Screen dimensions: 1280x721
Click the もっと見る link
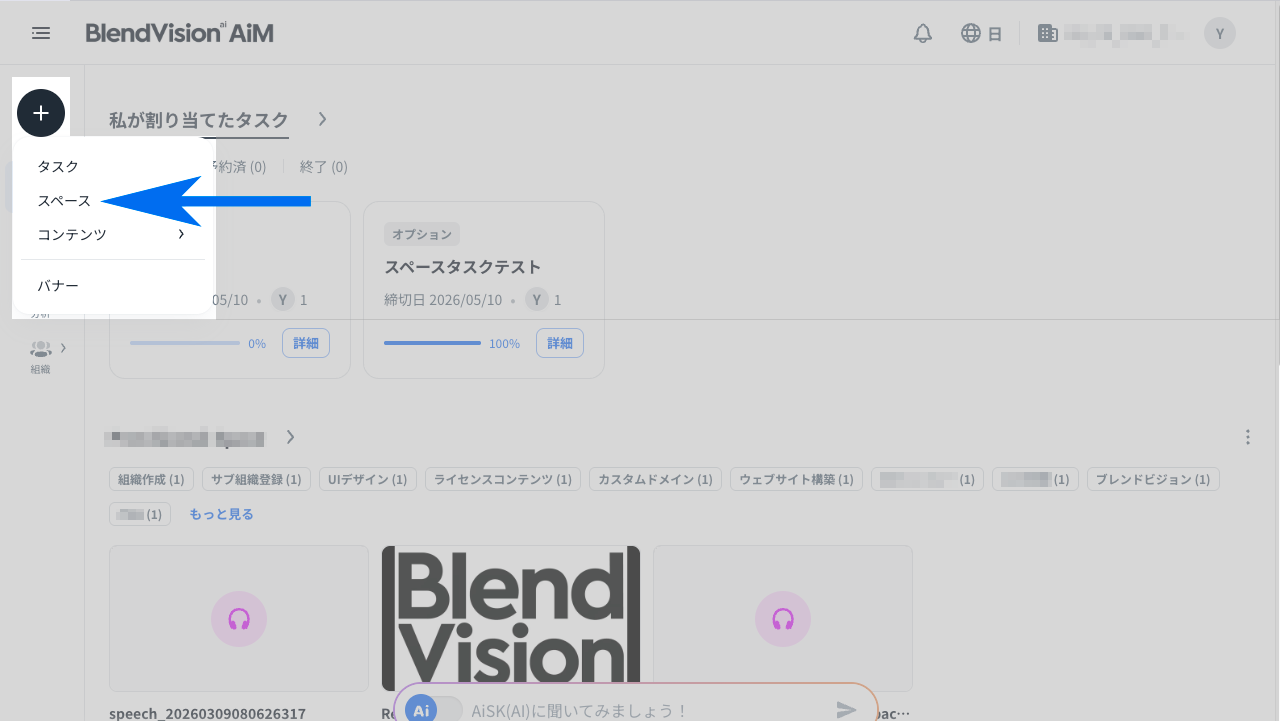pyautogui.click(x=221, y=514)
